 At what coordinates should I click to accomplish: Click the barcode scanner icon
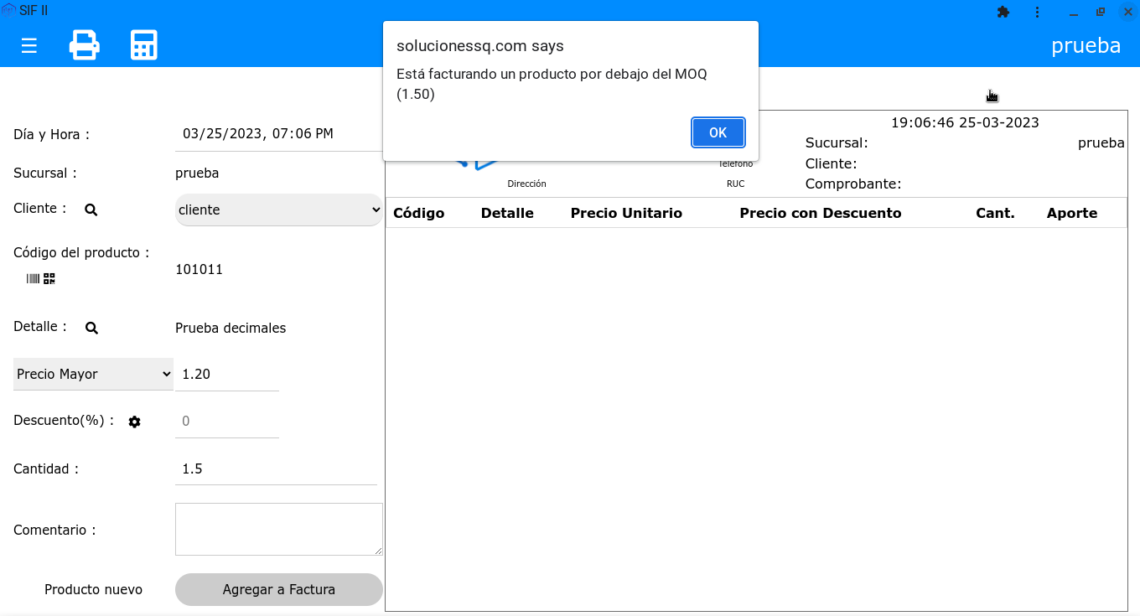[33, 279]
